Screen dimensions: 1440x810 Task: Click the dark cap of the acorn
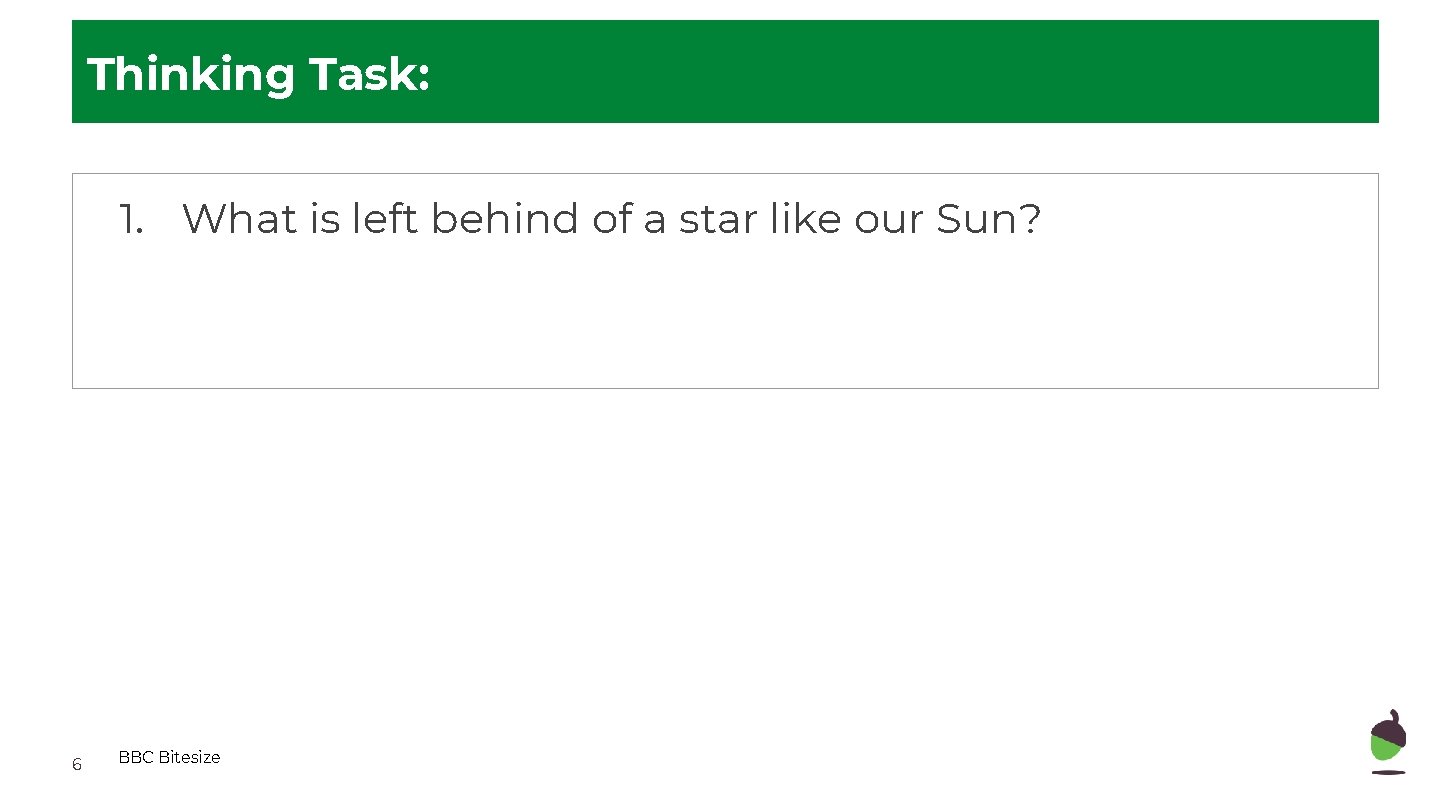point(1390,728)
